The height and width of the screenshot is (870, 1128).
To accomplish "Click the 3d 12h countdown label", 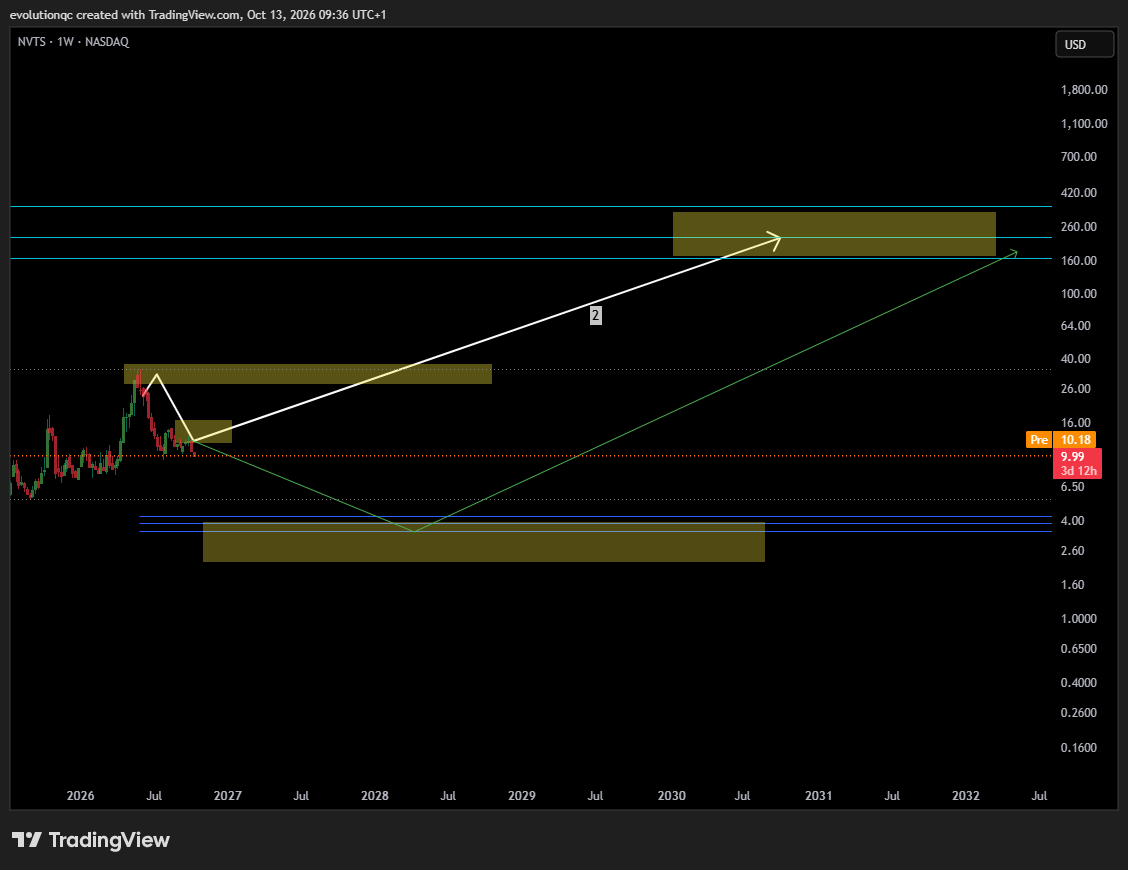I will 1078,471.
